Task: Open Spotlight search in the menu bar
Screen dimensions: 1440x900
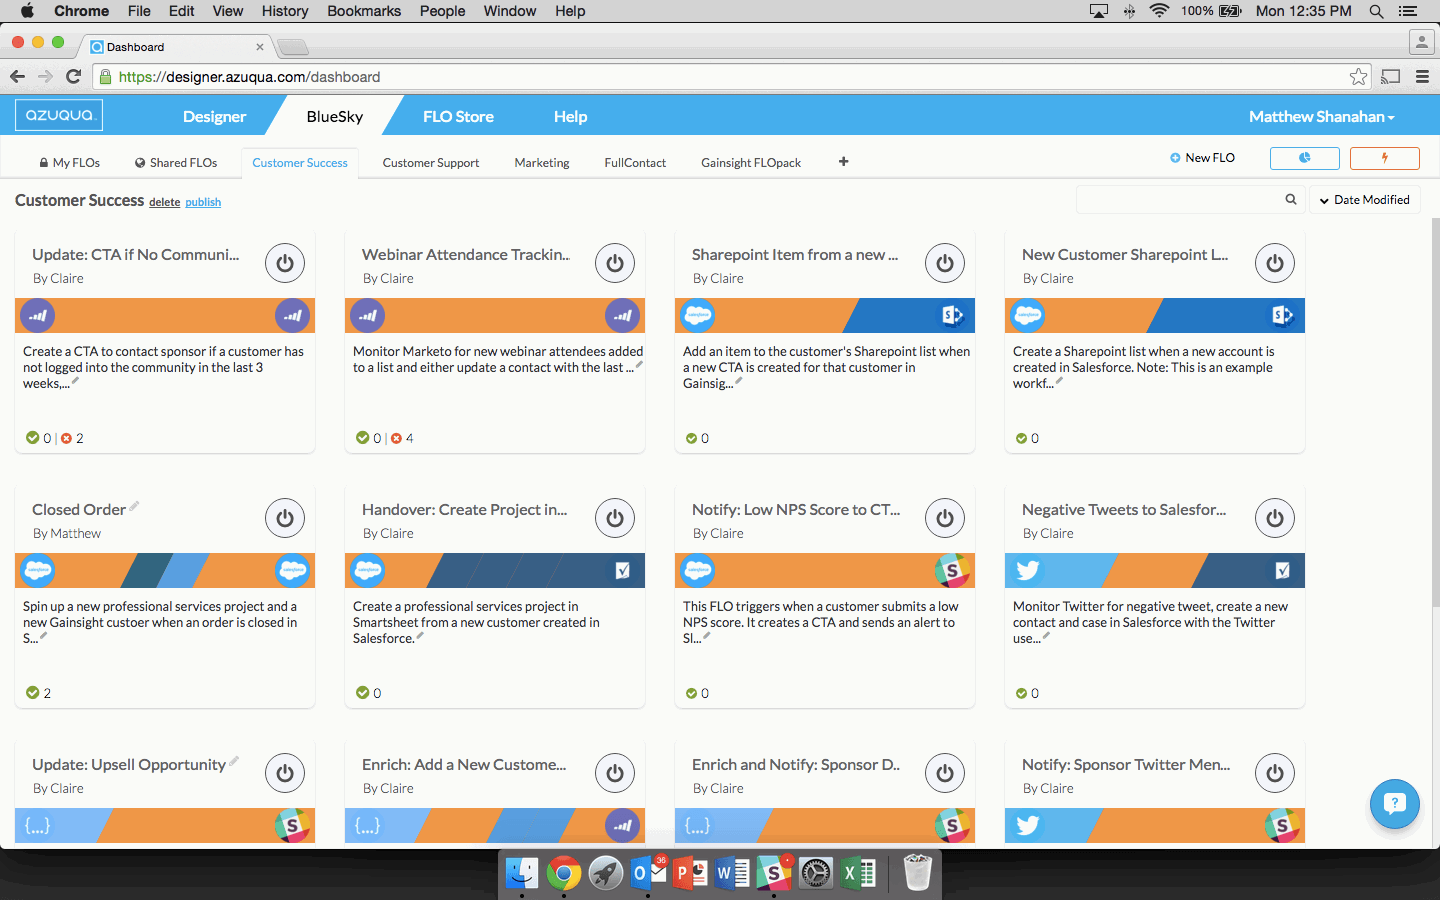Action: tap(1376, 11)
